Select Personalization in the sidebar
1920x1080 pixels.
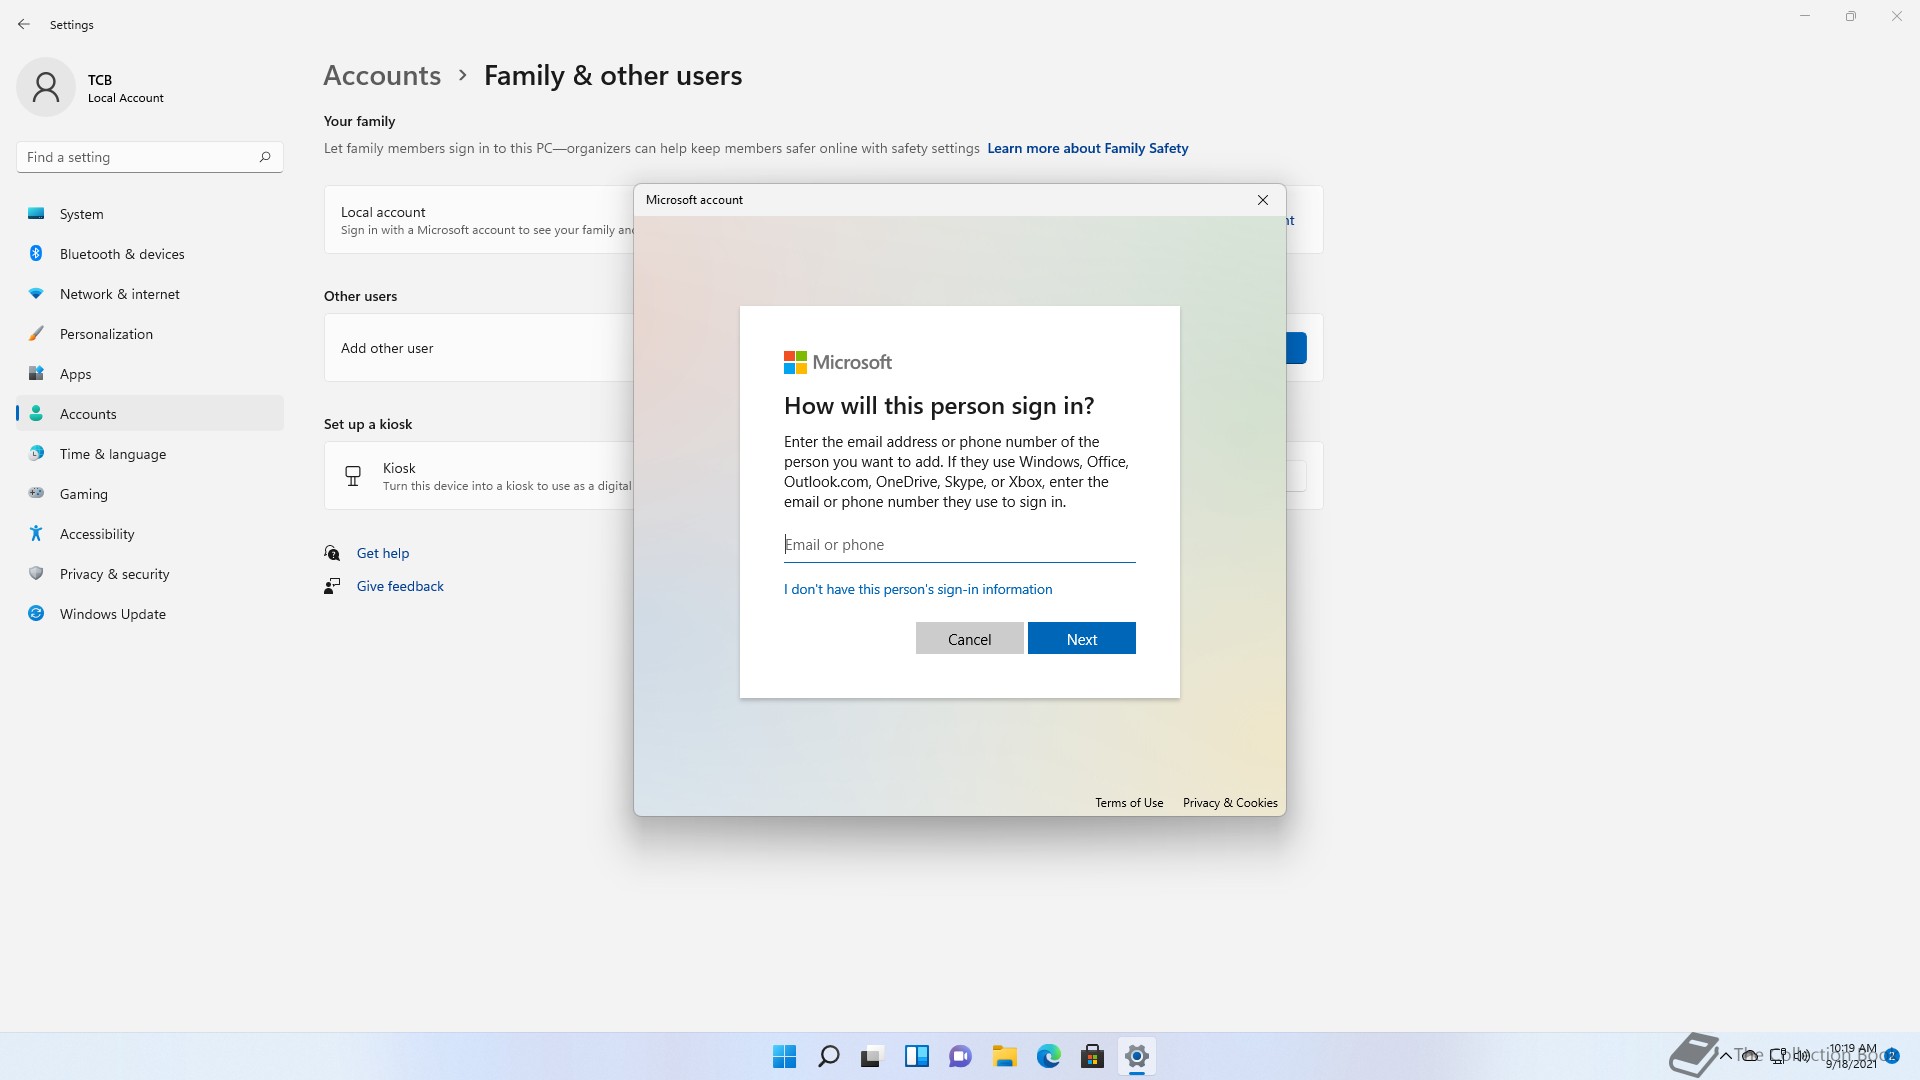[150, 334]
